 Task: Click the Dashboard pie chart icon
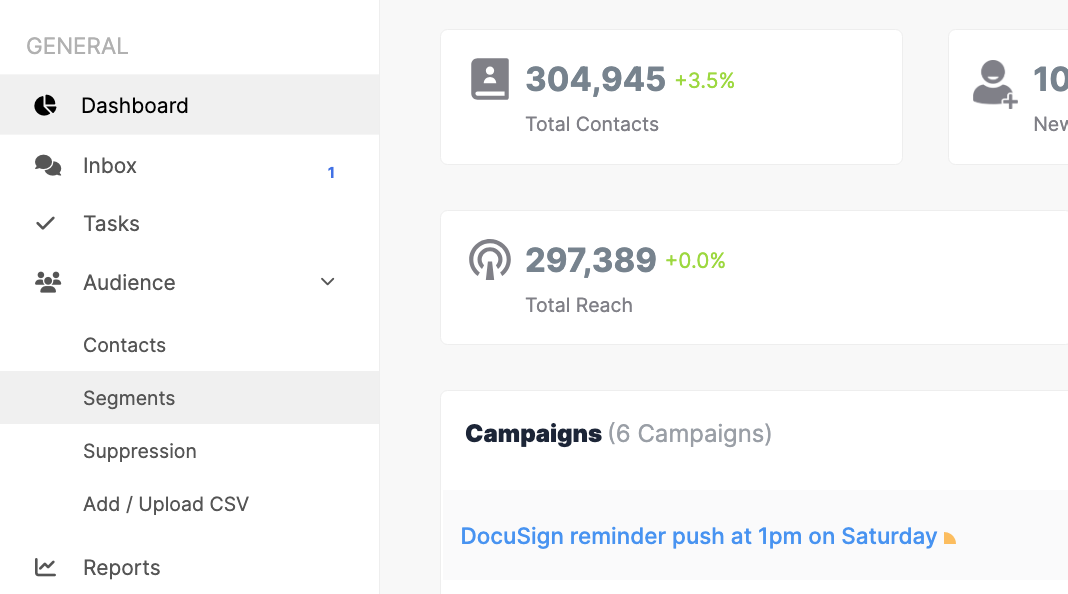45,105
